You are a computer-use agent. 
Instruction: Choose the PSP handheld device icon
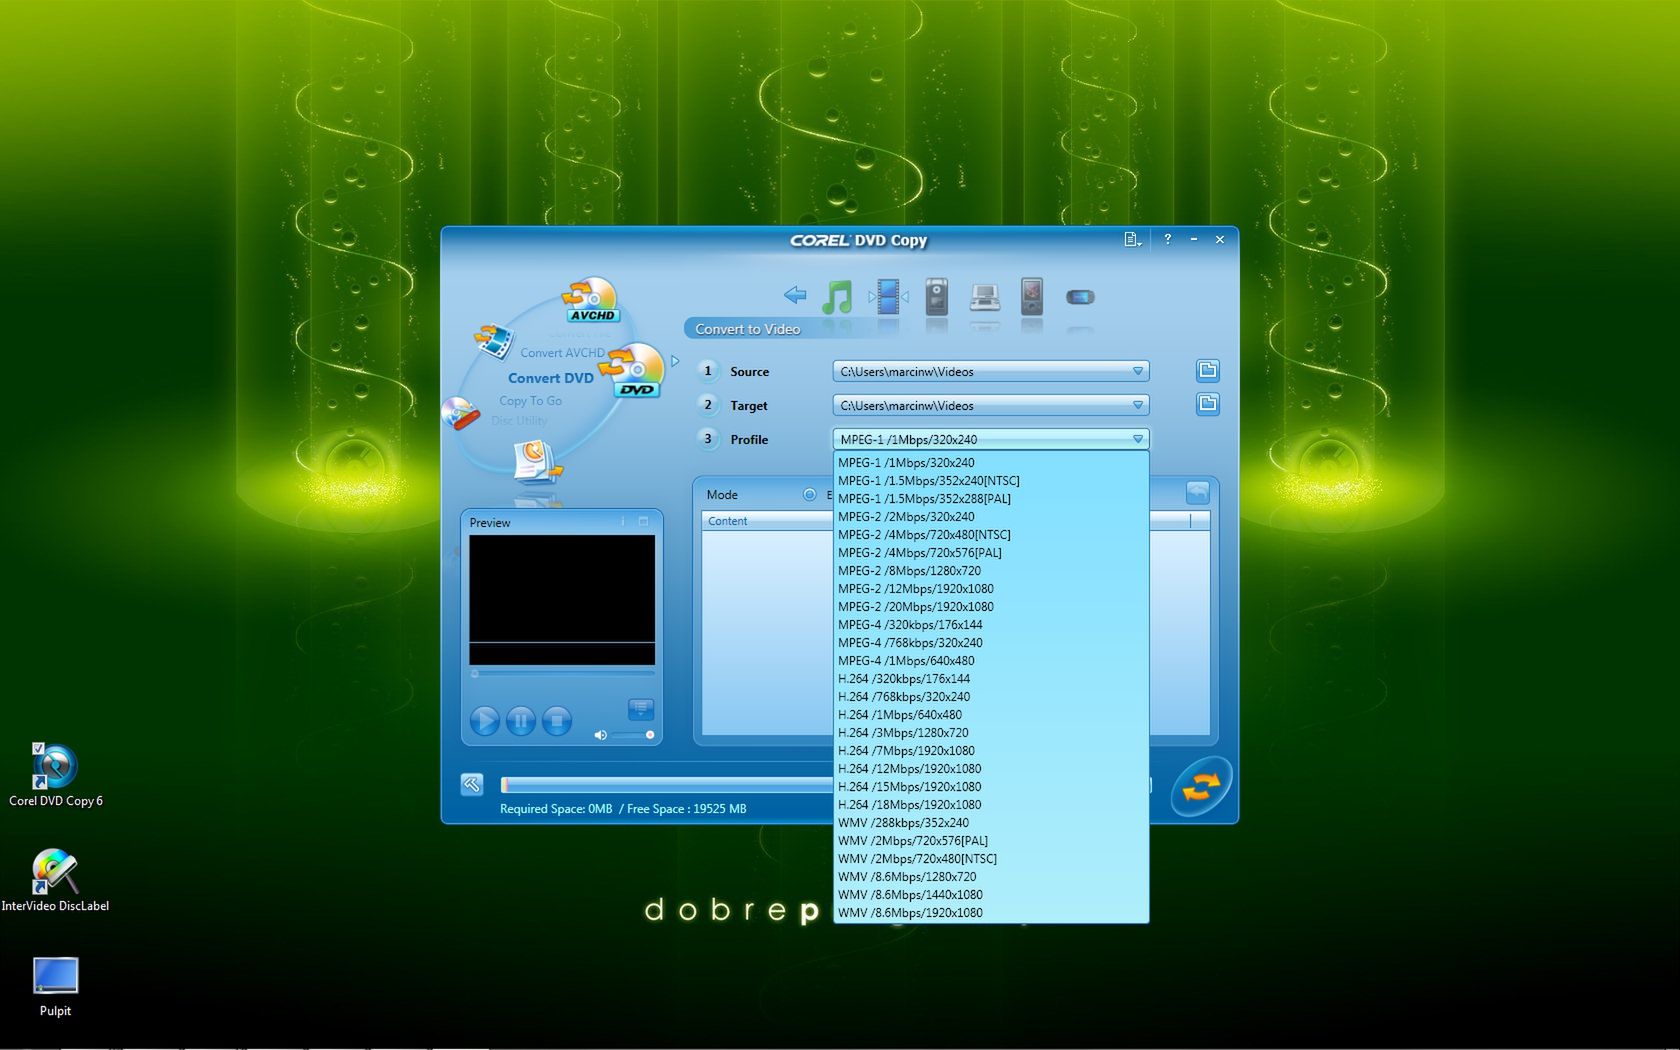click(x=1080, y=297)
